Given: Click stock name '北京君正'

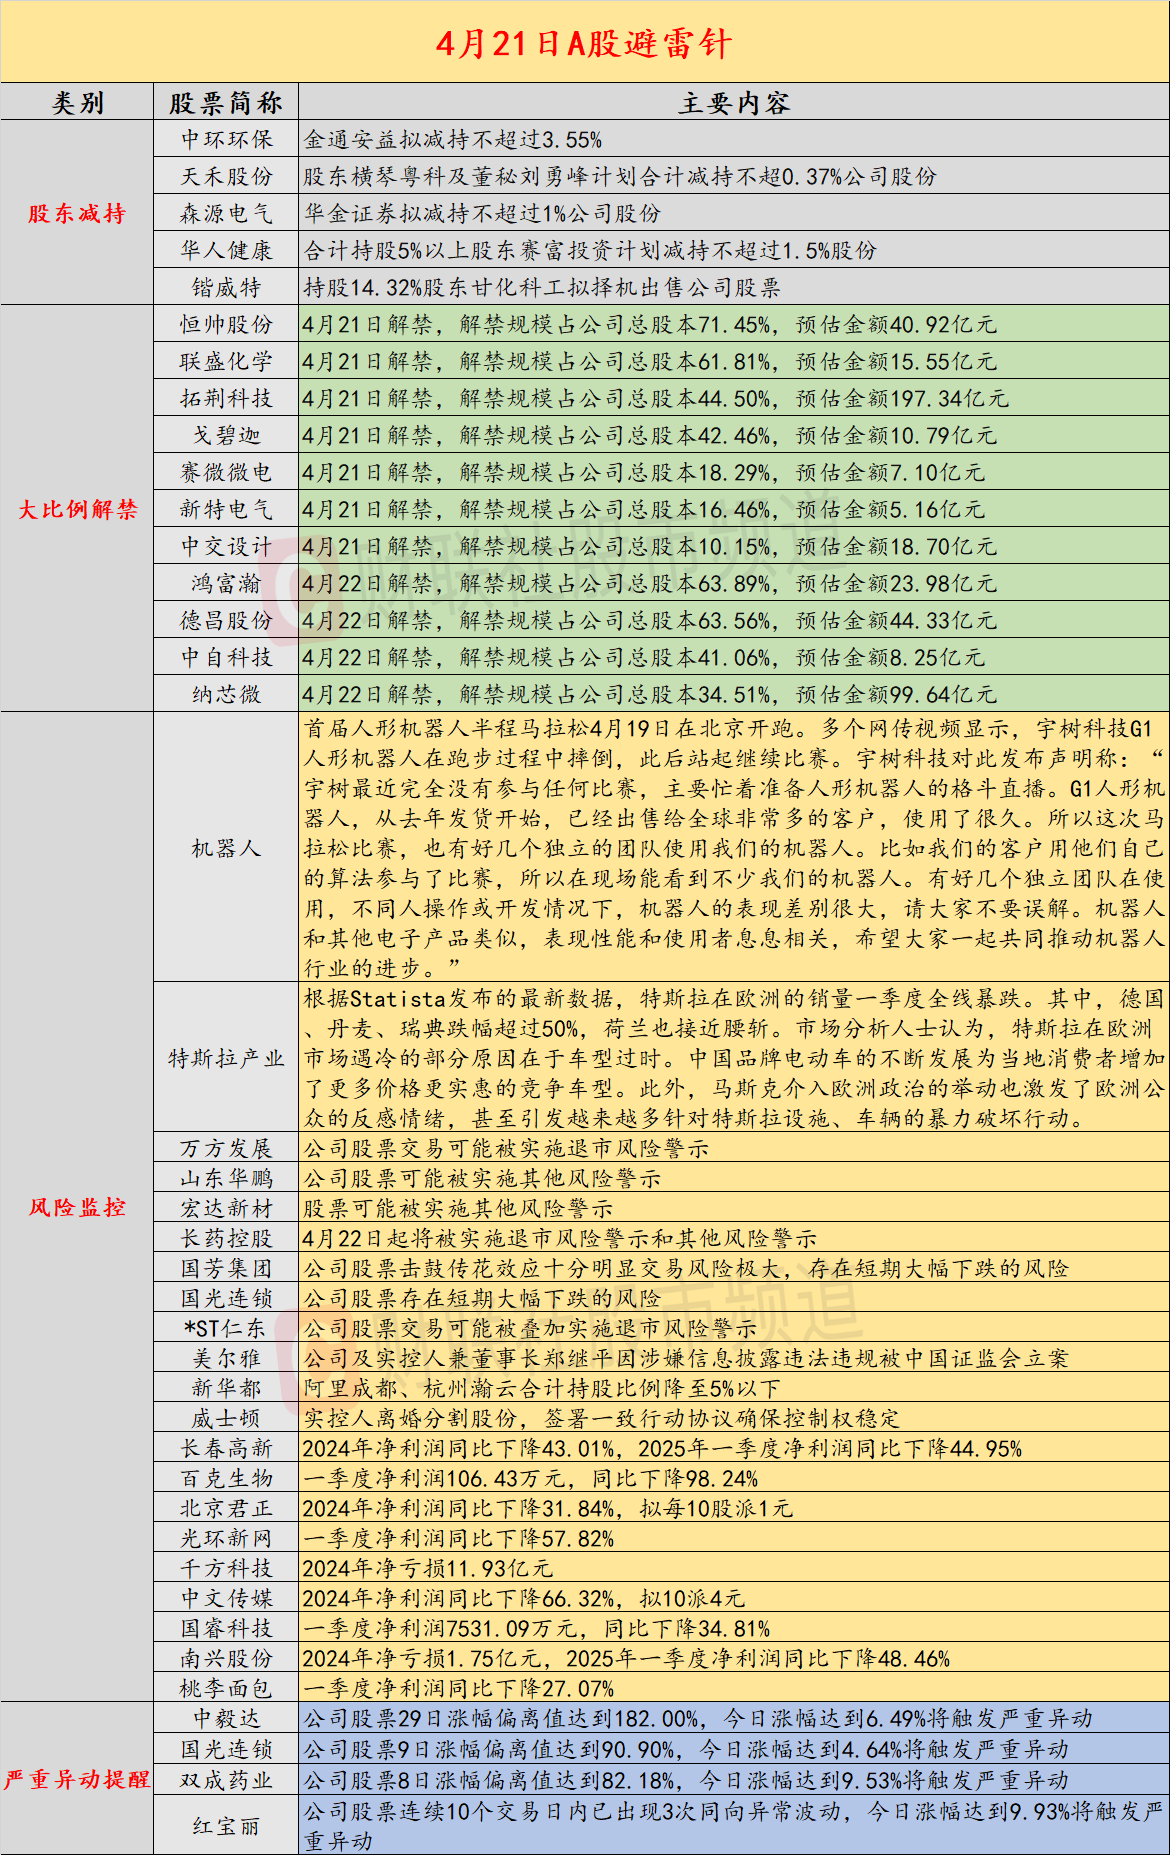Looking at the screenshot, I should pos(226,1508).
